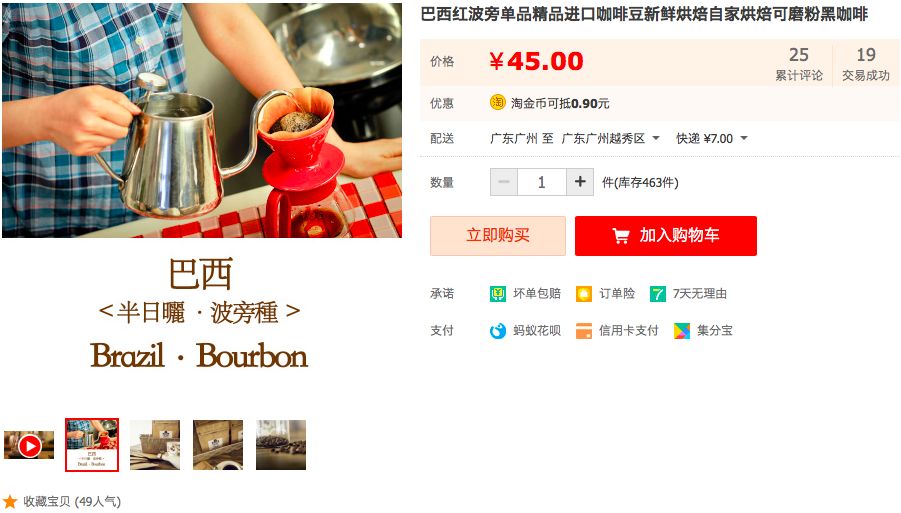
Task: Increase quantity with the plus button
Action: click(580, 182)
